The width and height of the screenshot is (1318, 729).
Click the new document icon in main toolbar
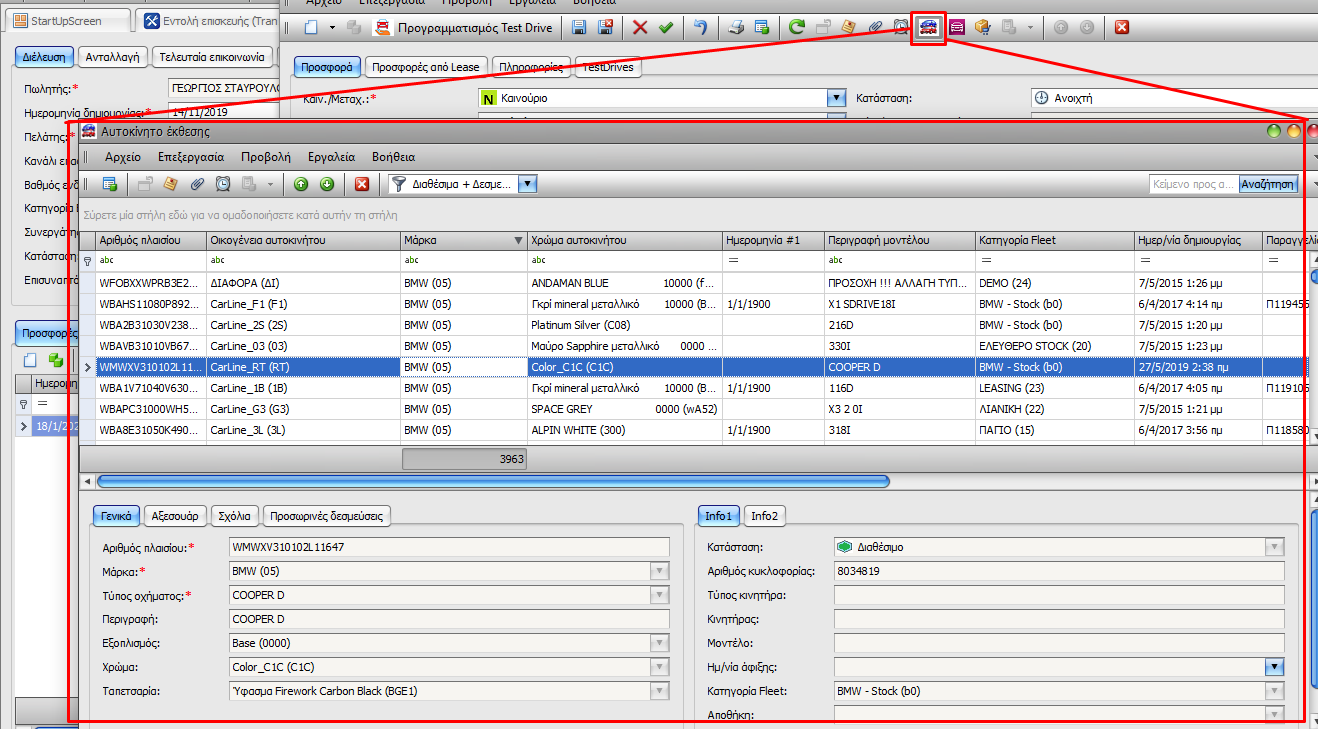(x=311, y=28)
